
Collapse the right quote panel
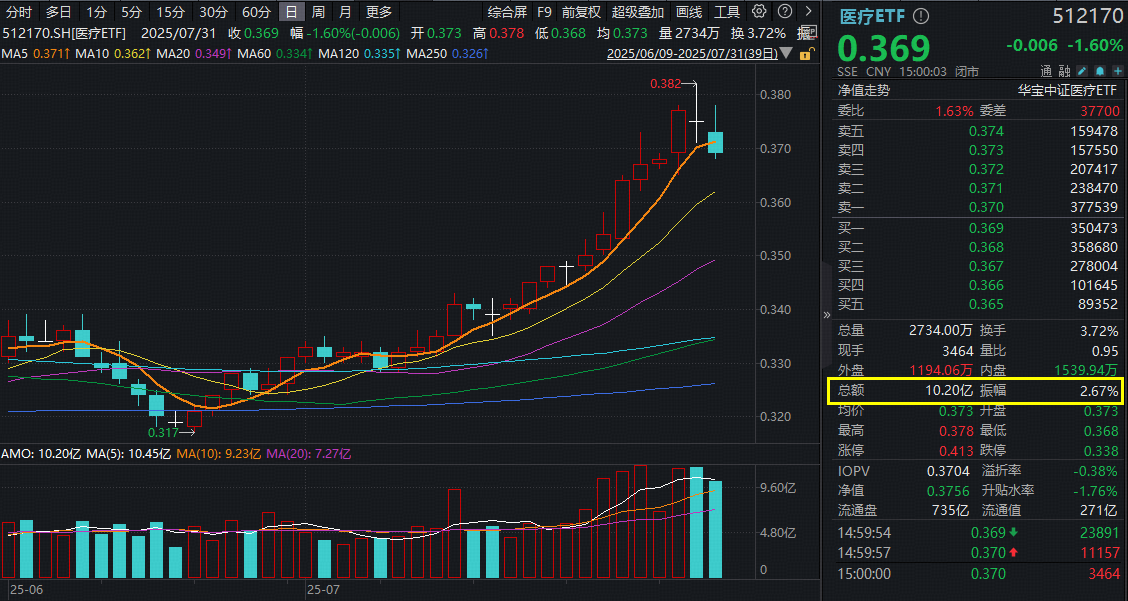826,314
